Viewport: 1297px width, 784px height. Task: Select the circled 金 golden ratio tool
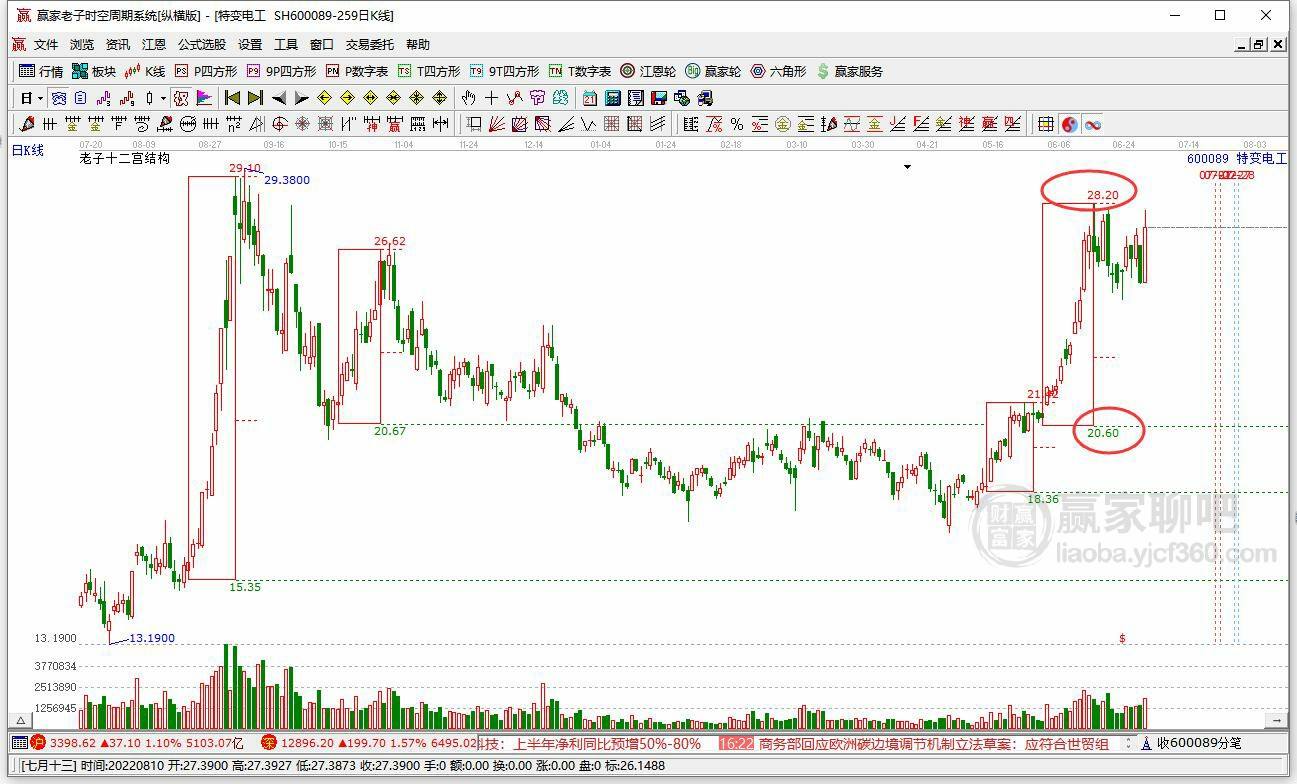[783, 124]
